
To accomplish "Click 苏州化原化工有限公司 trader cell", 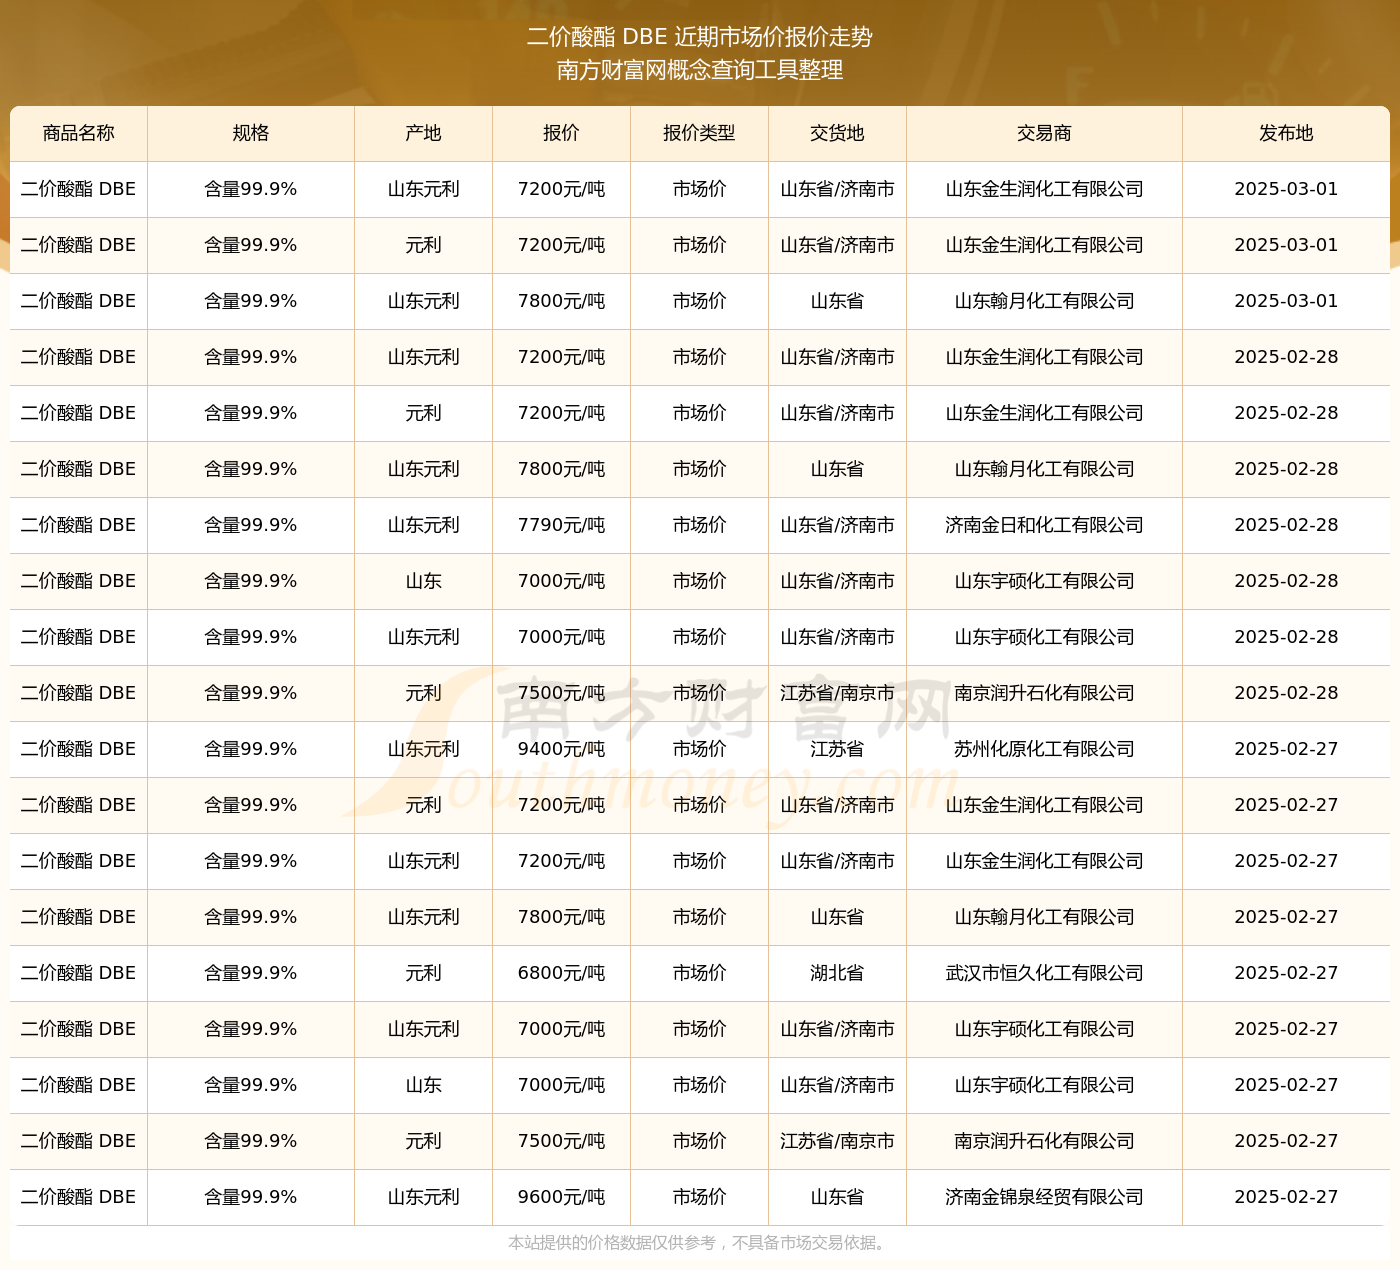I will click(x=1044, y=749).
